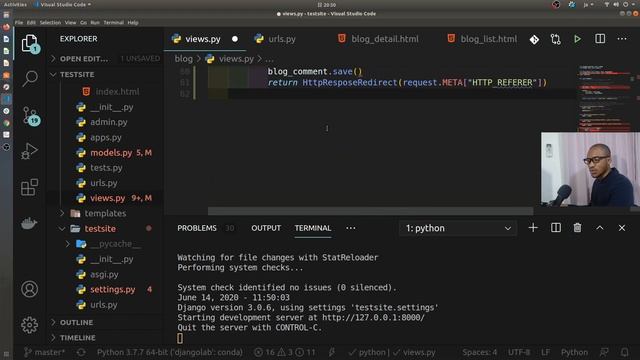Viewport: 640px width, 360px height.
Task: Open the Run and Debug view
Action: [30, 151]
